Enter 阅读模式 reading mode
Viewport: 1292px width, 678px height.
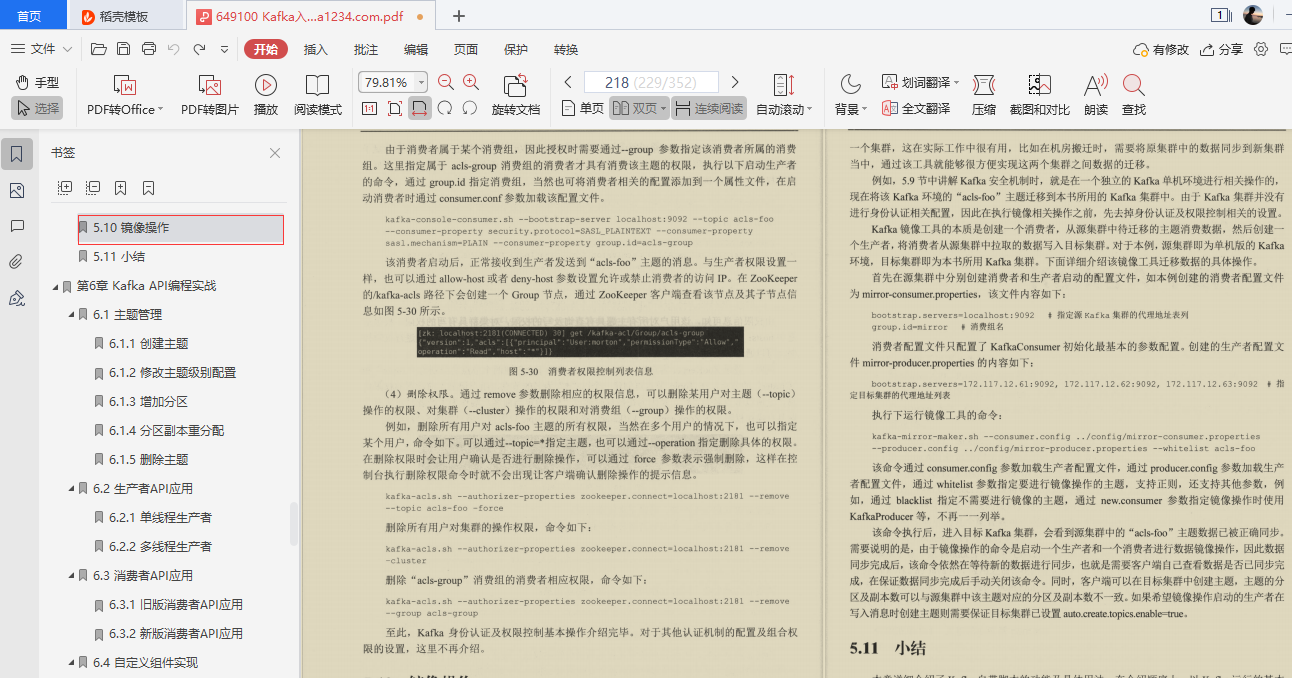tap(317, 94)
